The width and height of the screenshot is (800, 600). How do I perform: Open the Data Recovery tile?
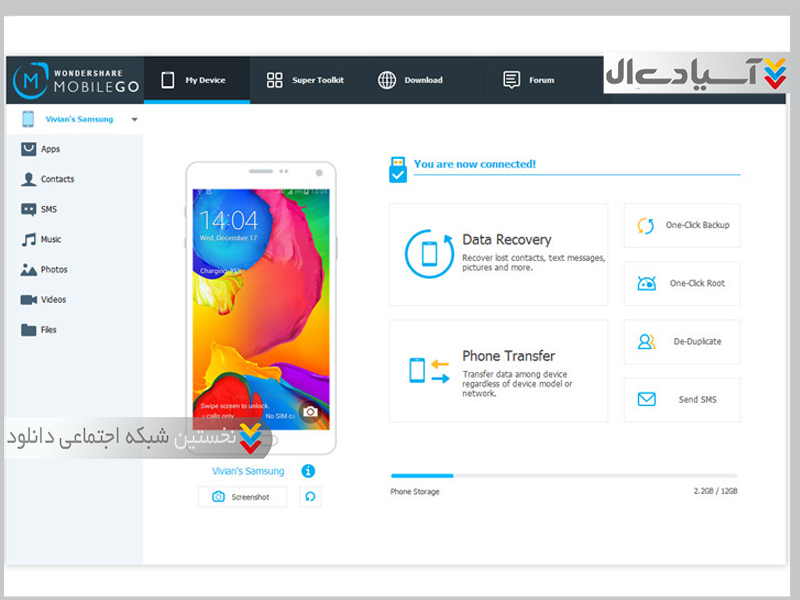pos(498,254)
